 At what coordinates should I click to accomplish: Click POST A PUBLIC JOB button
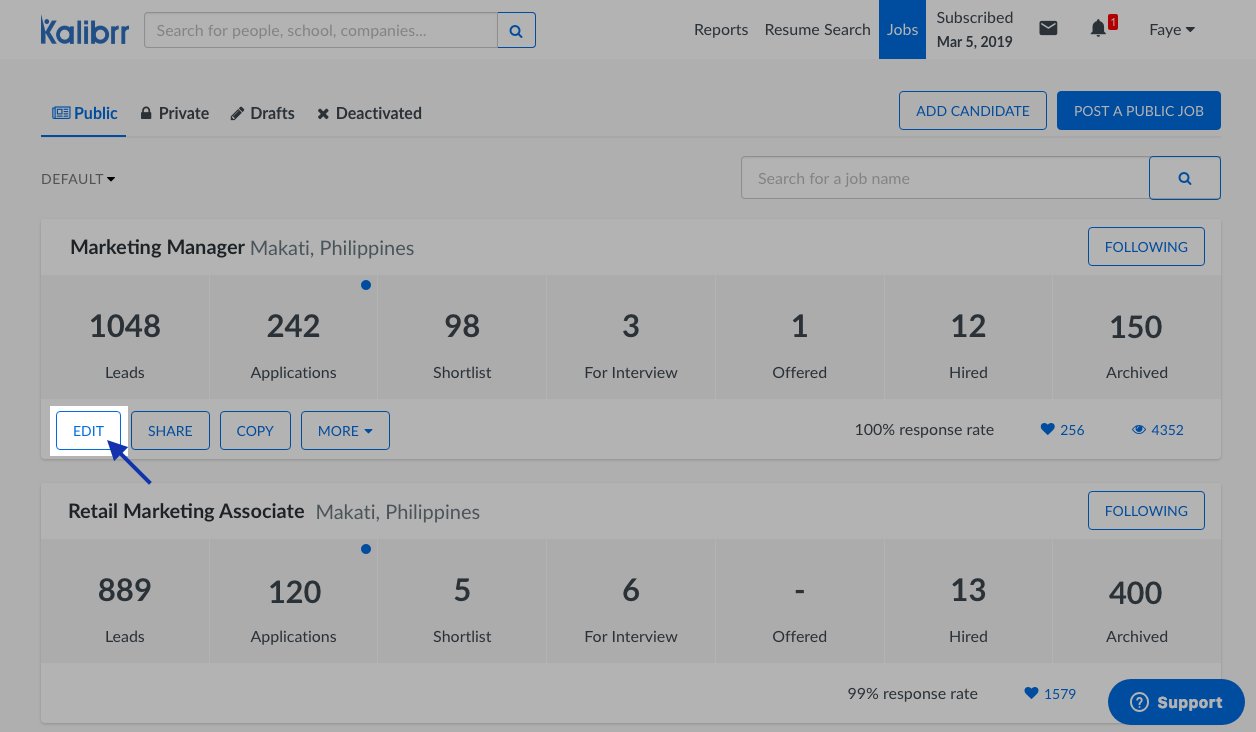coord(1138,111)
